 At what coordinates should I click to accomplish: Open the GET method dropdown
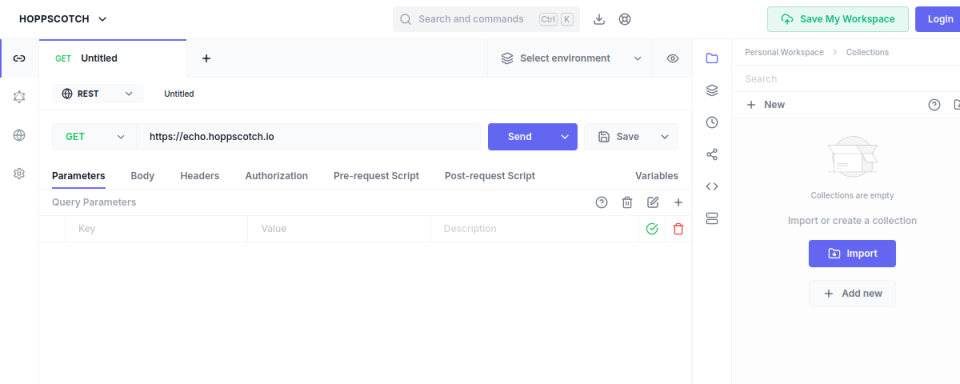point(94,137)
